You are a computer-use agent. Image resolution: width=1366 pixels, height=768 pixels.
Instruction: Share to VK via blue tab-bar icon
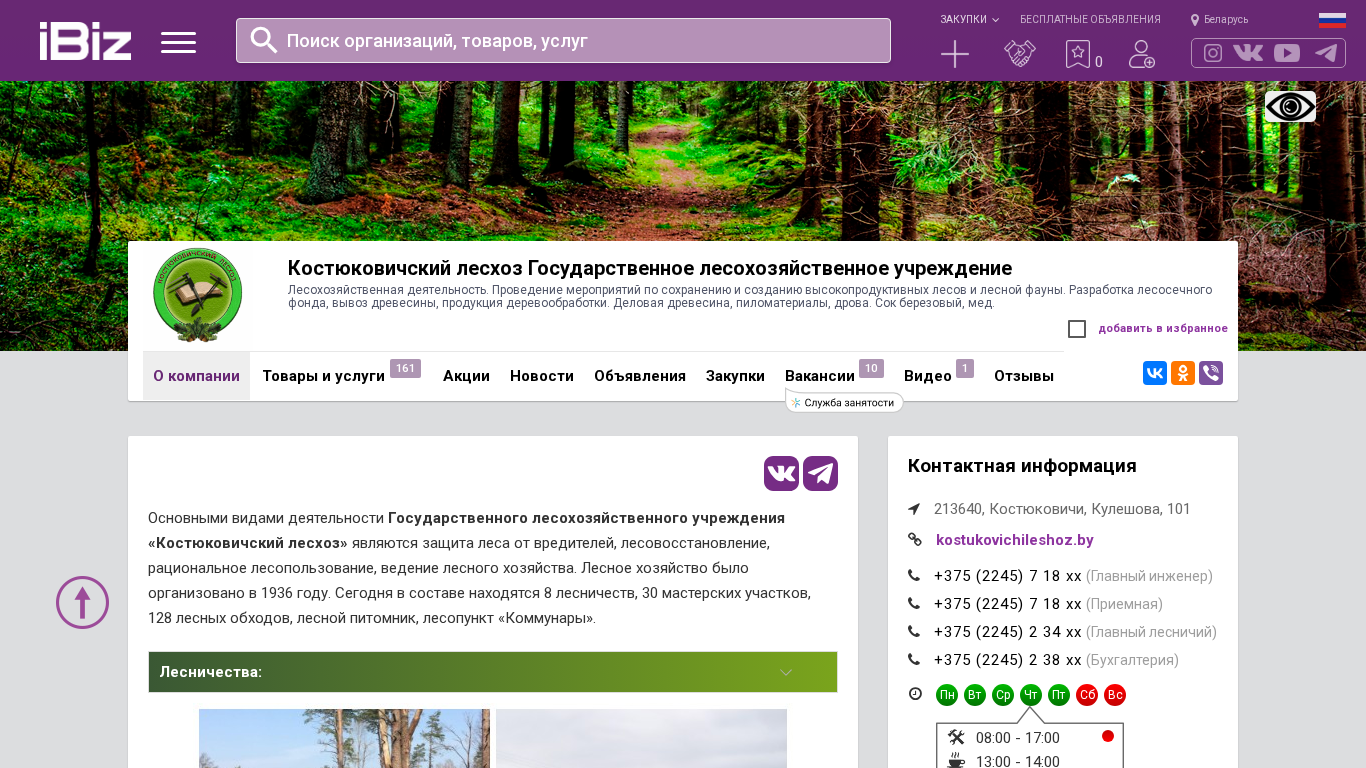[1155, 373]
